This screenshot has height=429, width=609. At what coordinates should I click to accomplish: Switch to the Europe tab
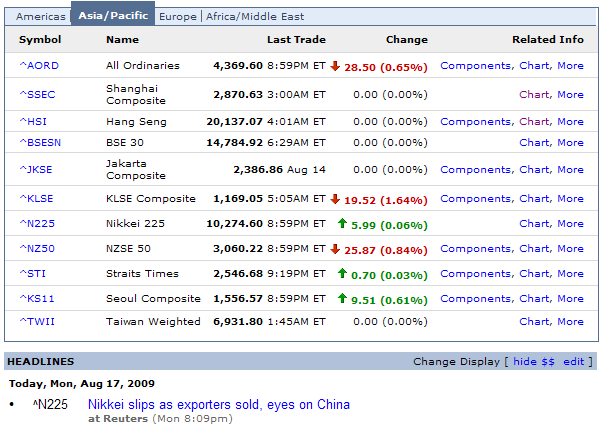(178, 17)
